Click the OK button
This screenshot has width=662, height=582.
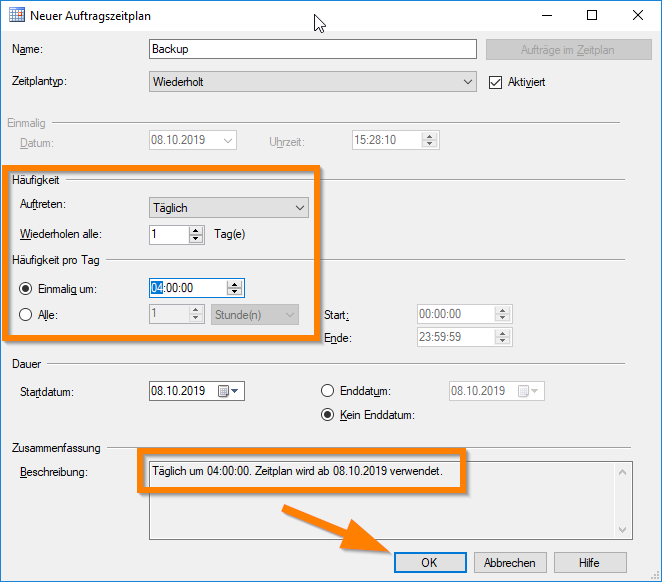pyautogui.click(x=430, y=563)
